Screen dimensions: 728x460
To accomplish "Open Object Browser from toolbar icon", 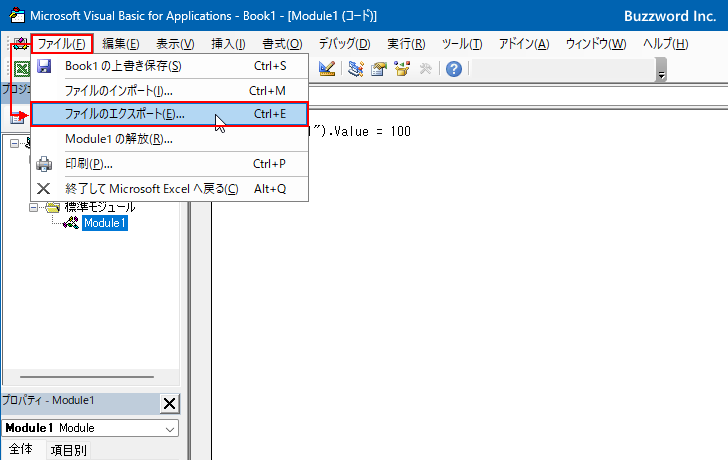I will point(402,69).
